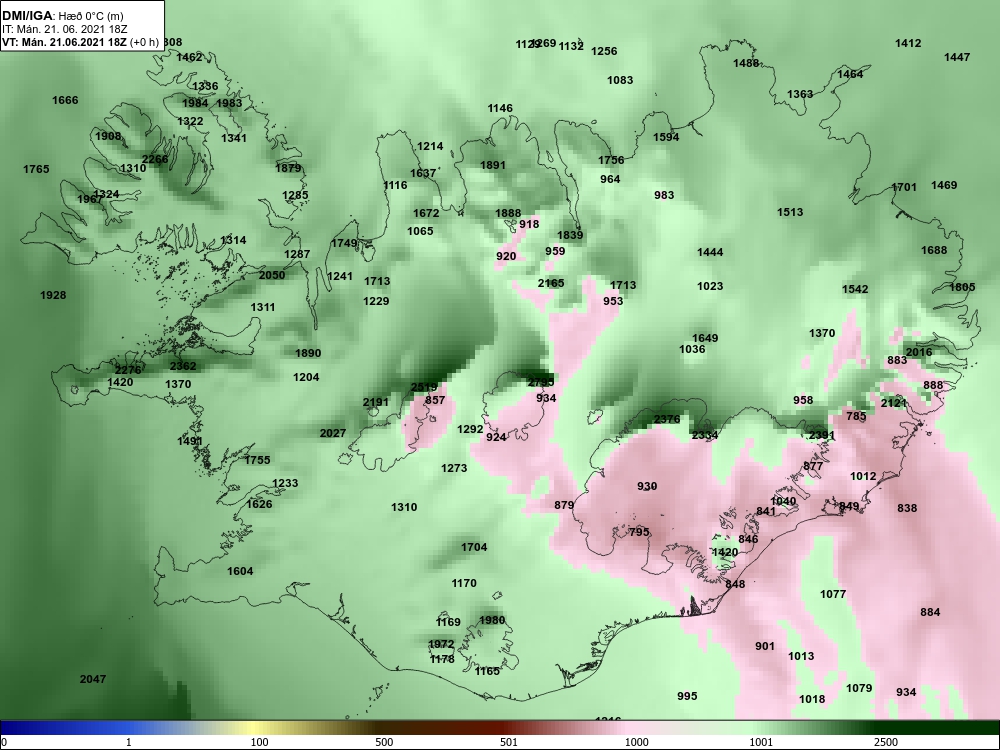The height and width of the screenshot is (750, 1000).
Task: Click the map value 2276
Action: (x=128, y=370)
